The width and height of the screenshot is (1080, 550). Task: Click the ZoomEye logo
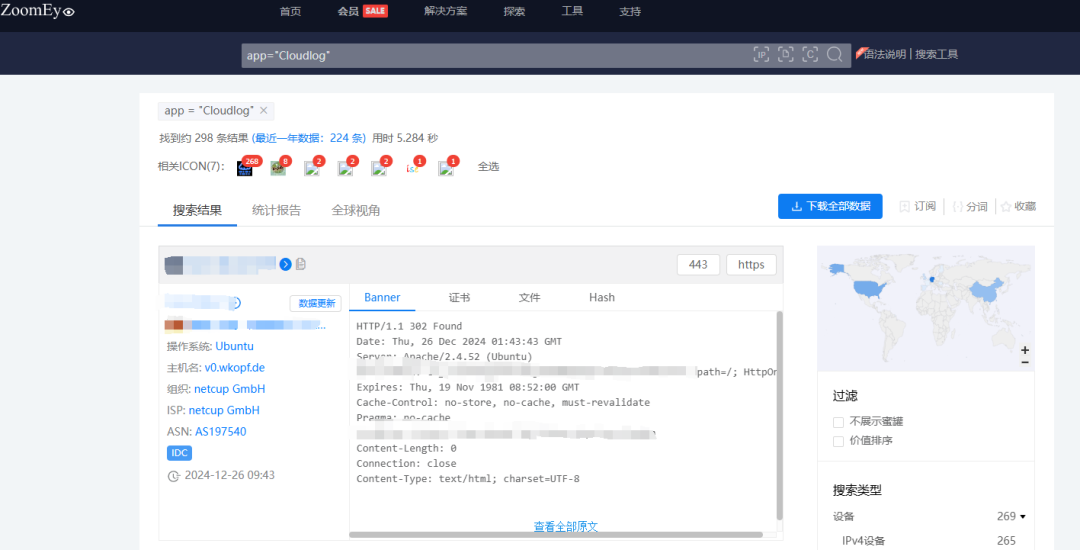click(x=37, y=10)
